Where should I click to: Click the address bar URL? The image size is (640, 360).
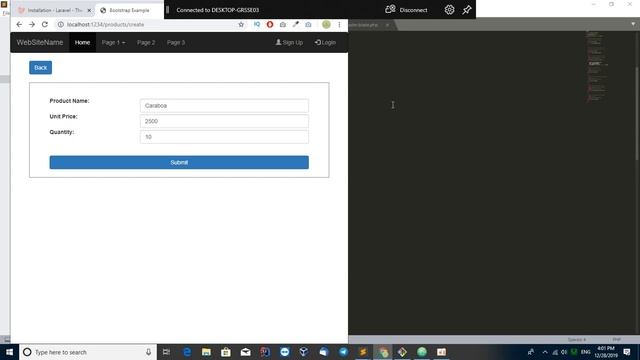105,24
